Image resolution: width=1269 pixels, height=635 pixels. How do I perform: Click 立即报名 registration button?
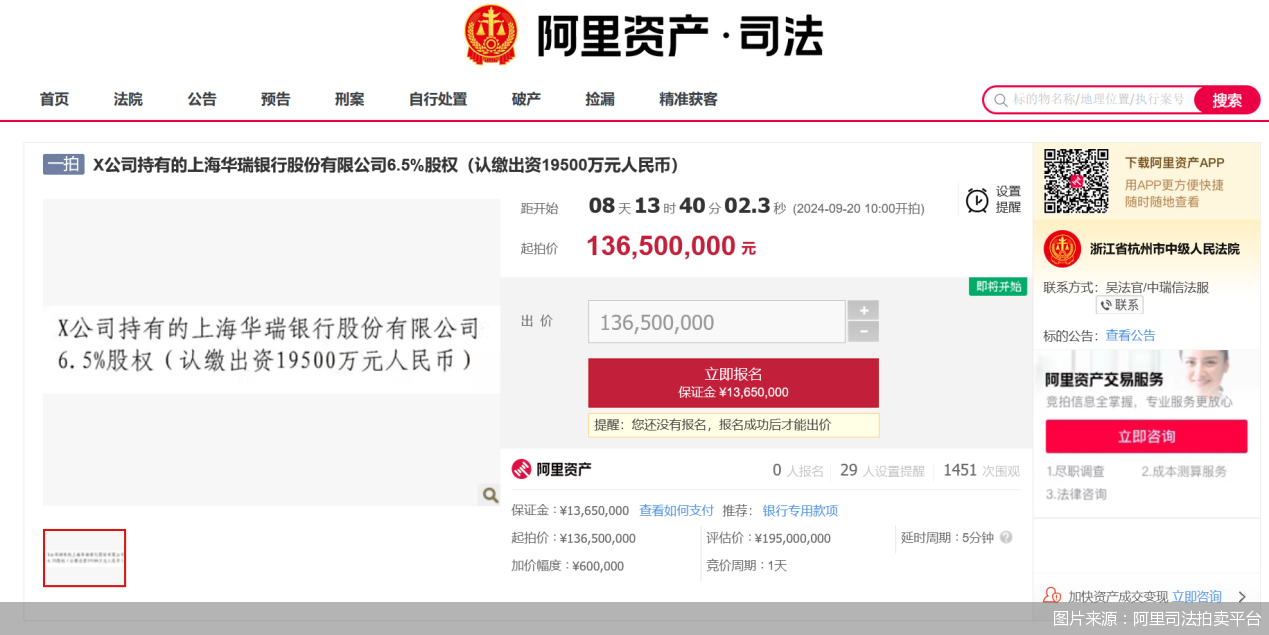733,382
